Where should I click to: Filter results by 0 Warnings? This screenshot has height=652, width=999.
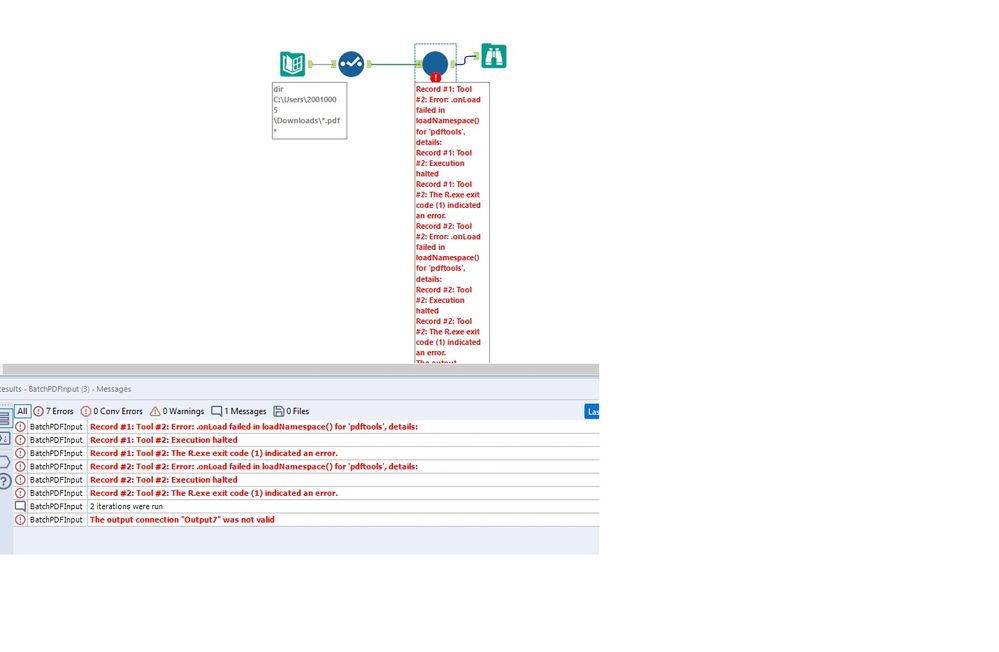177,411
